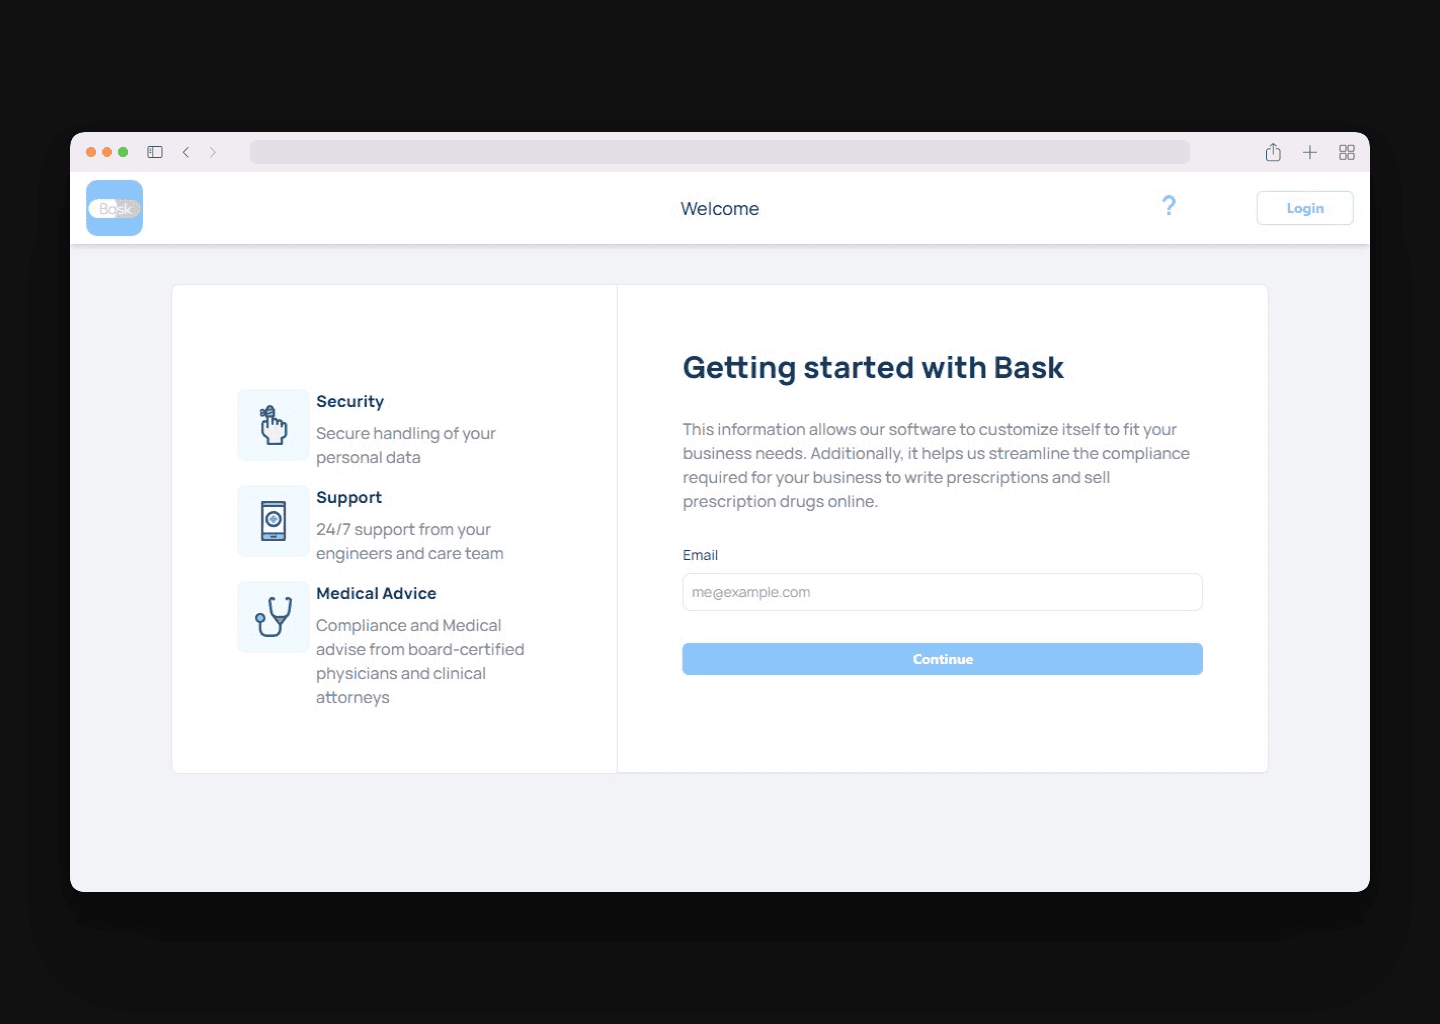Click the Email input field
This screenshot has width=1440, height=1024.
pyautogui.click(x=942, y=592)
